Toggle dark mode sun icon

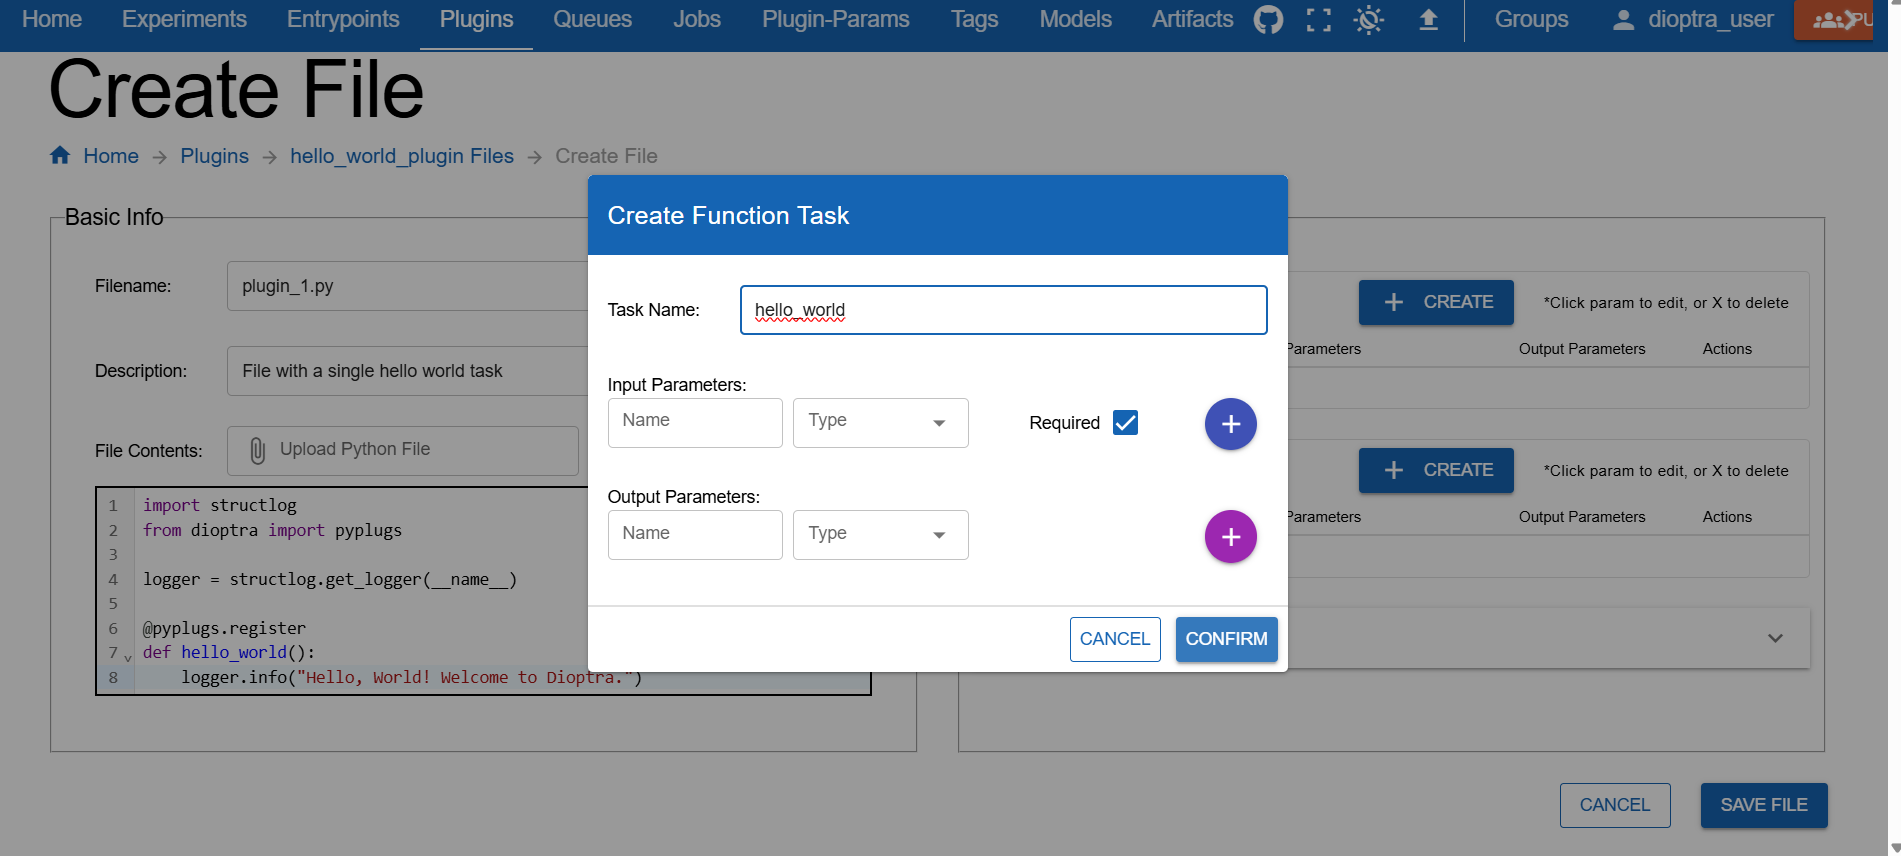click(1368, 20)
